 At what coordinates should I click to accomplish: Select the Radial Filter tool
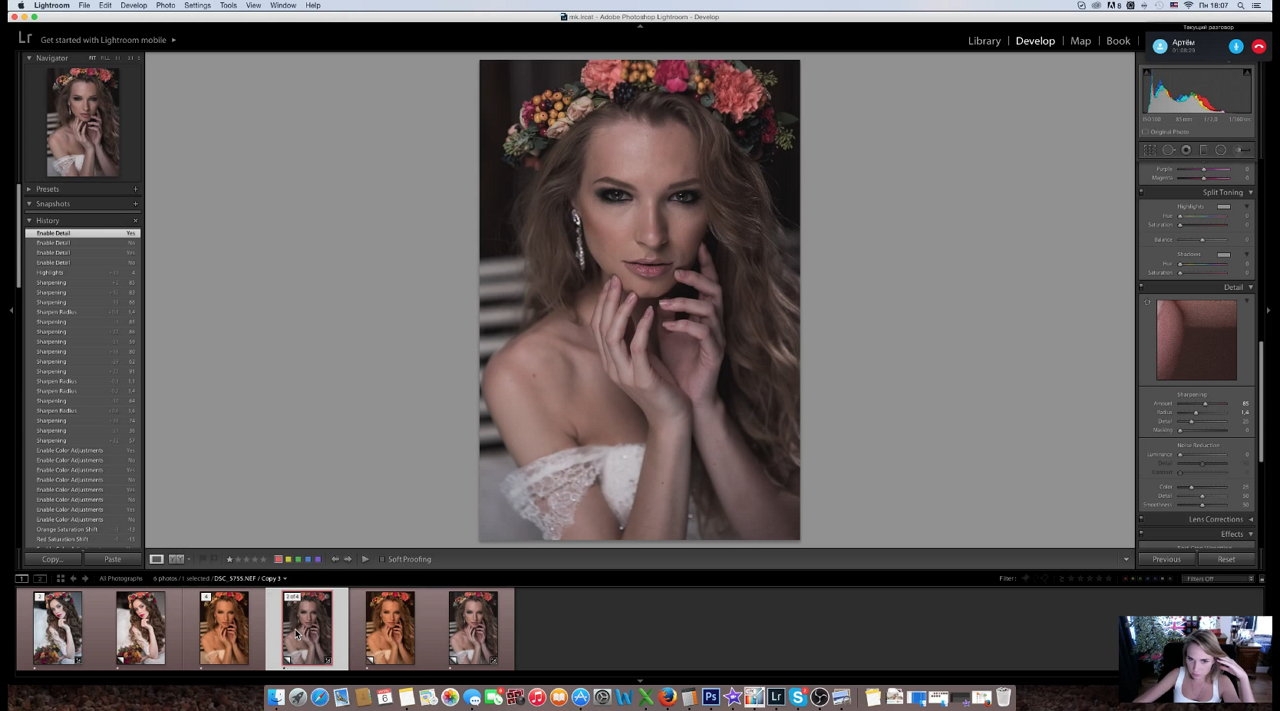[1221, 150]
